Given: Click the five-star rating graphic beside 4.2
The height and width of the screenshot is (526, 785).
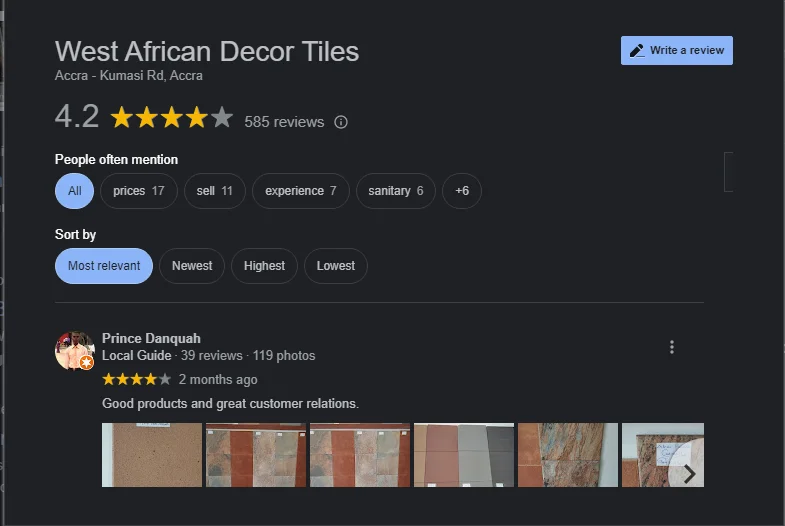Looking at the screenshot, I should 171,118.
